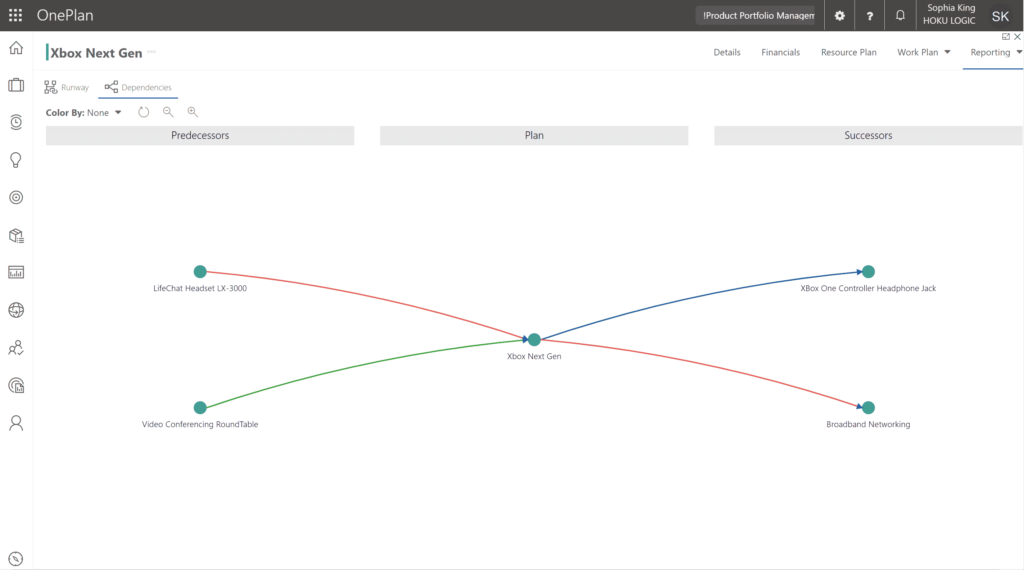
Task: Switch to the Dependencies view
Action: pos(138,87)
